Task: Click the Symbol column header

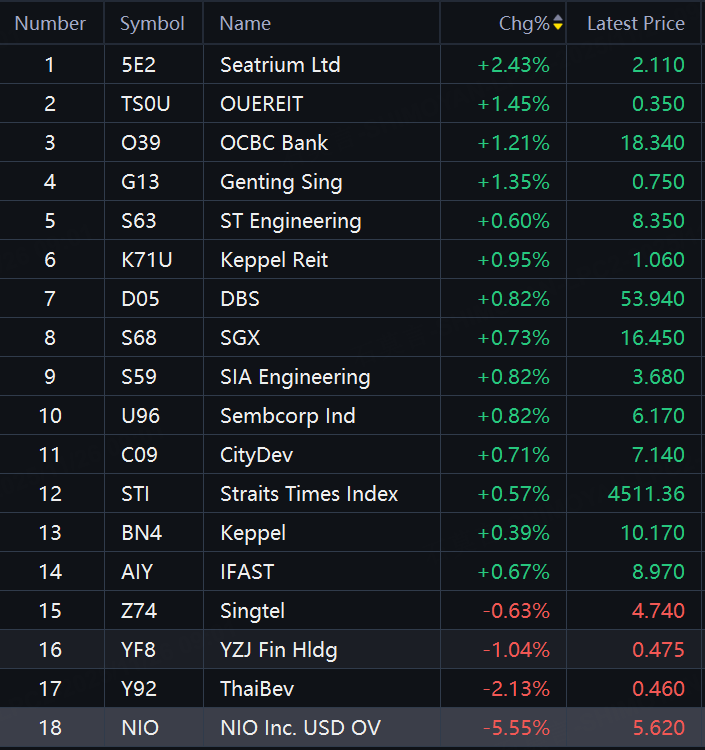Action: click(152, 23)
